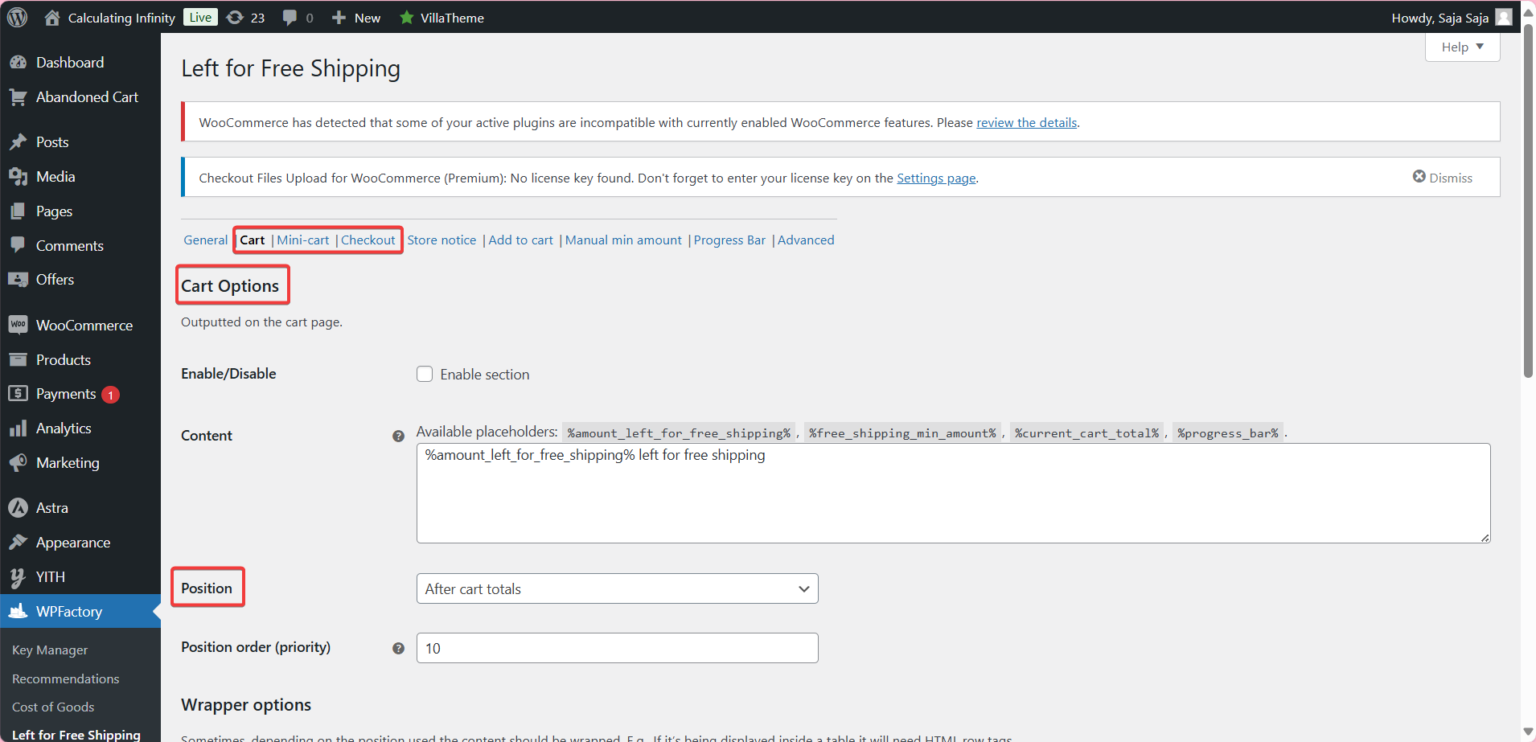Expand the Help dropdown

[1461, 46]
